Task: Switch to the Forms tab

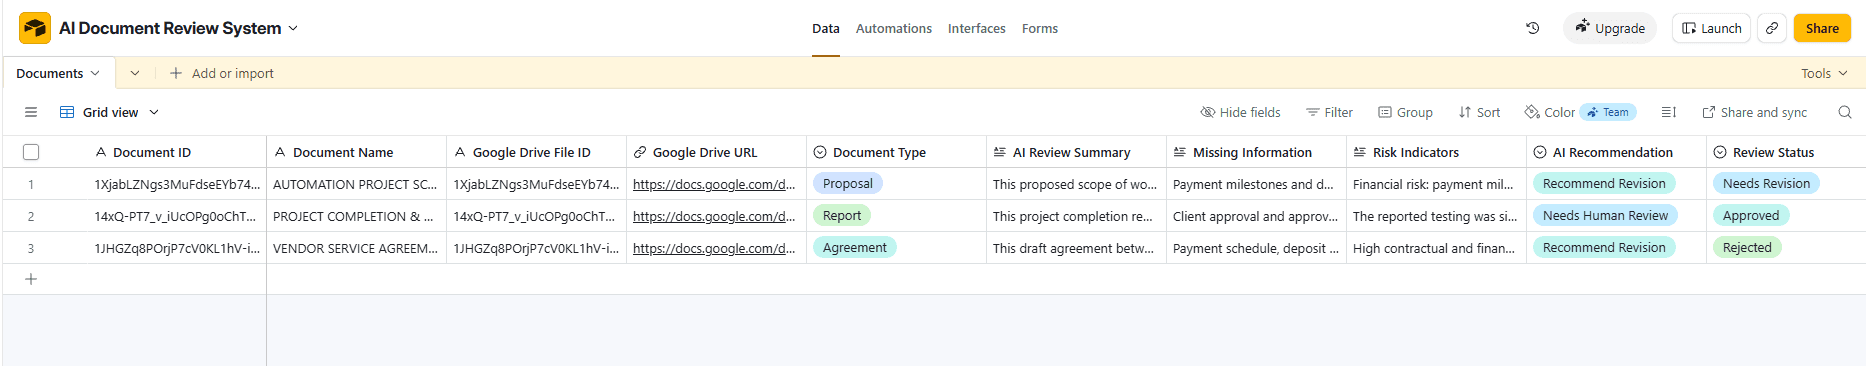Action: [1040, 28]
